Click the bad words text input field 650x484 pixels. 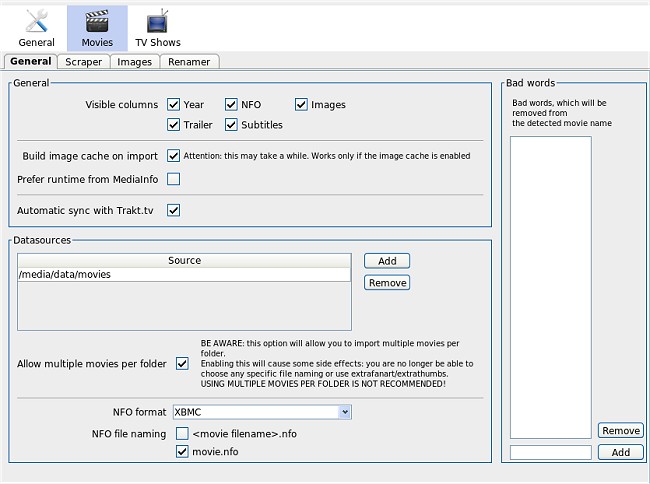click(550, 453)
